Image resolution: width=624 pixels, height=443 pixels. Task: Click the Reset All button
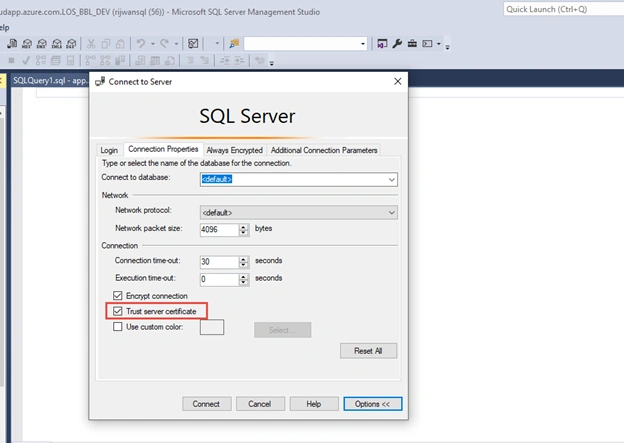point(368,351)
